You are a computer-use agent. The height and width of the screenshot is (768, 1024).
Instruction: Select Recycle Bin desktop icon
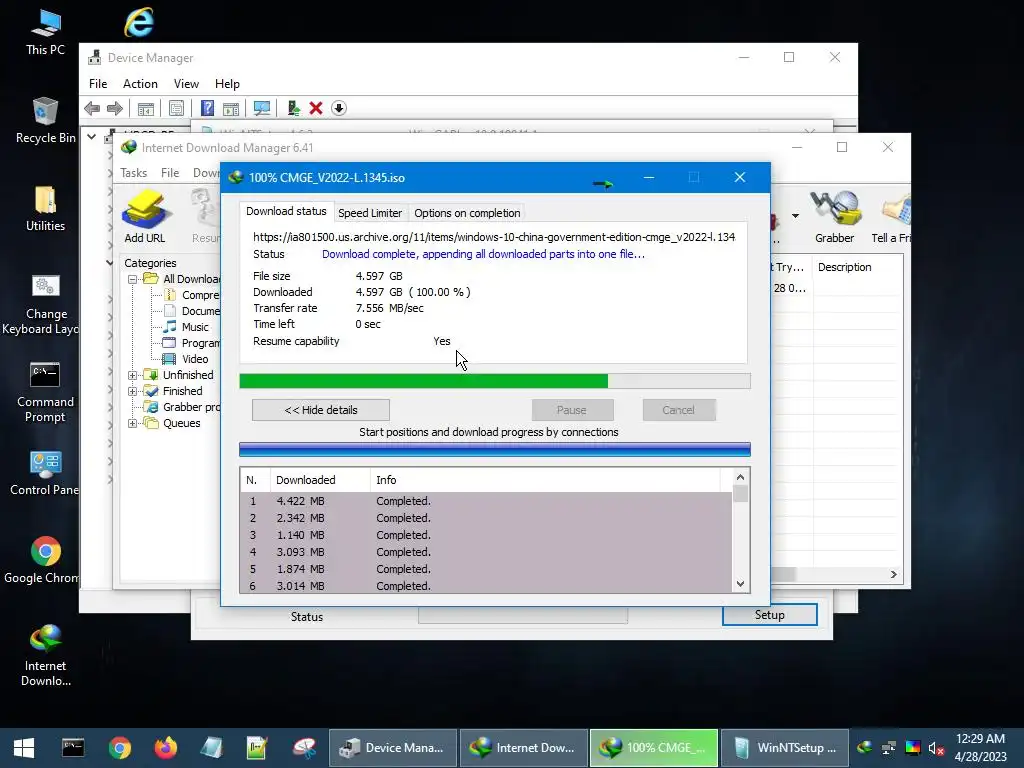(45, 120)
